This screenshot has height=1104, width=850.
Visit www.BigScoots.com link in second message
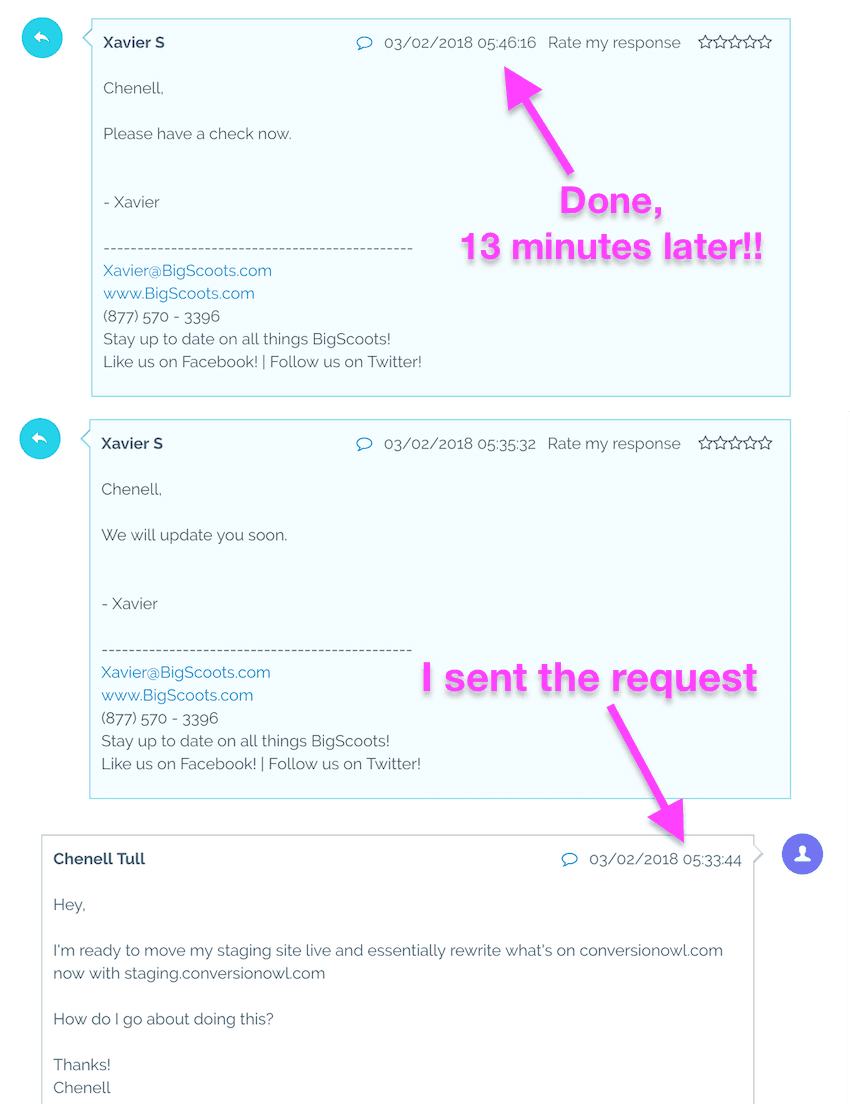pyautogui.click(x=177, y=696)
